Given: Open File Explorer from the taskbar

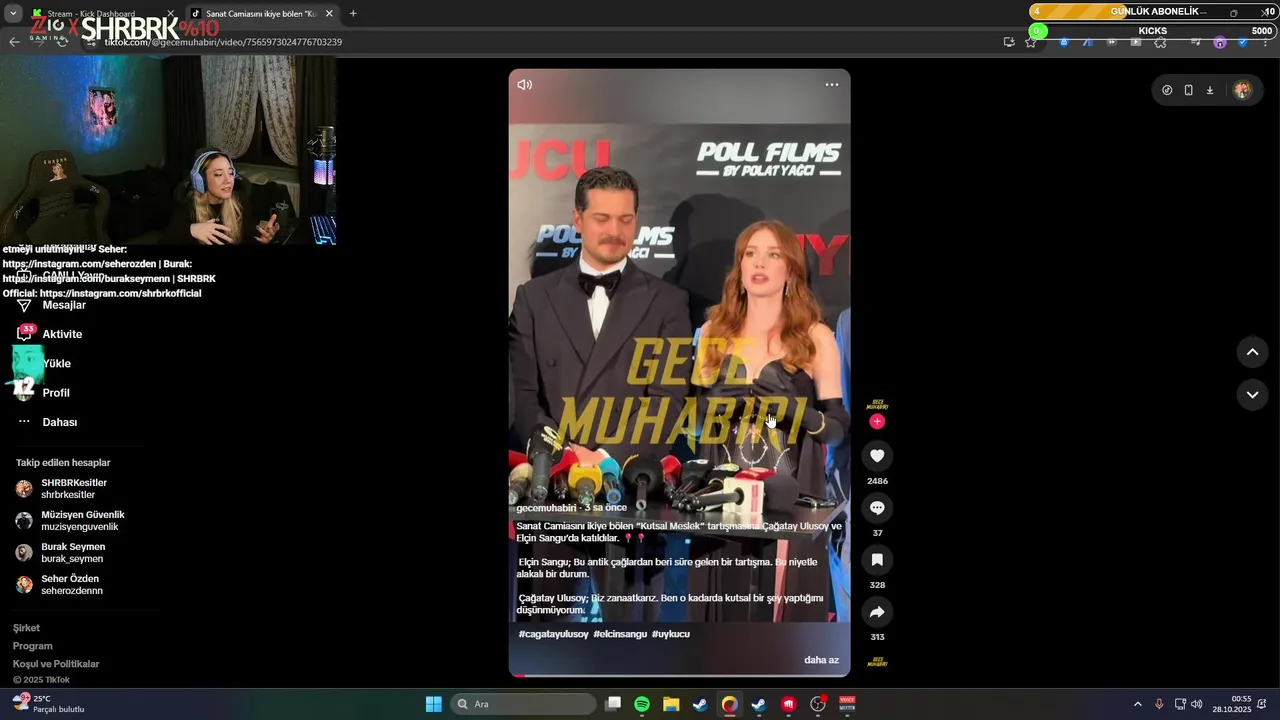Looking at the screenshot, I should coord(671,704).
